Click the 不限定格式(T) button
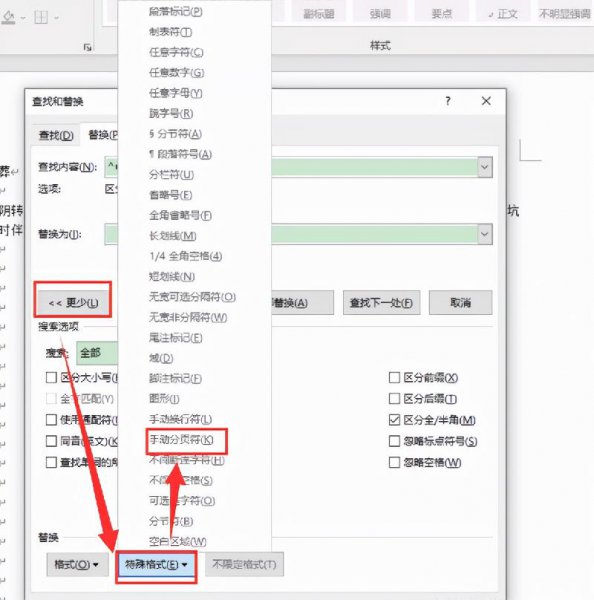Image resolution: width=594 pixels, height=600 pixels. 244,564
